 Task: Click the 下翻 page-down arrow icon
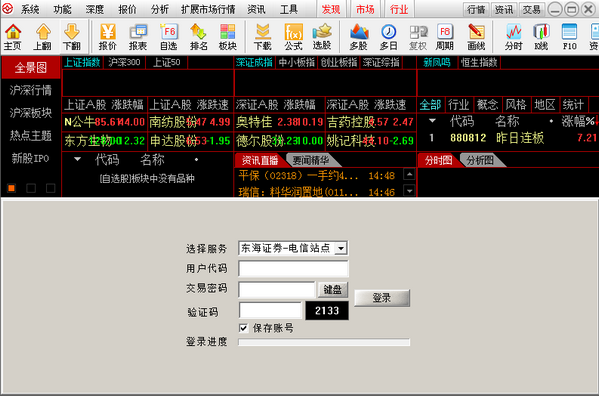click(x=72, y=37)
